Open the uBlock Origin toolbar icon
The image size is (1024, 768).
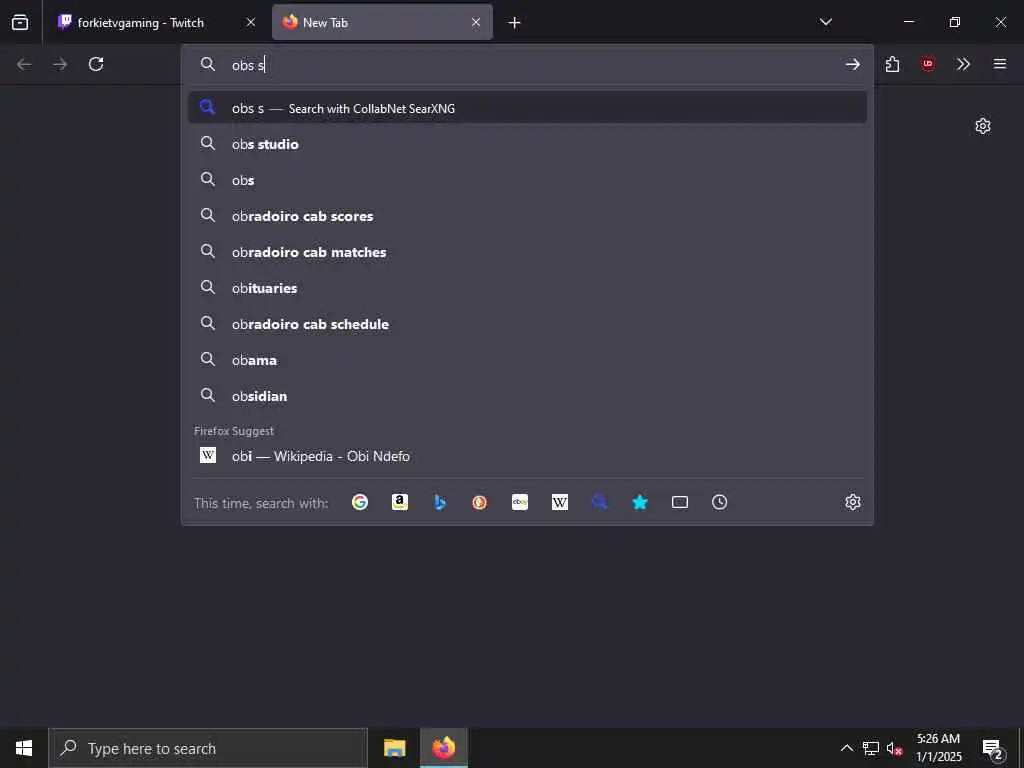(928, 64)
